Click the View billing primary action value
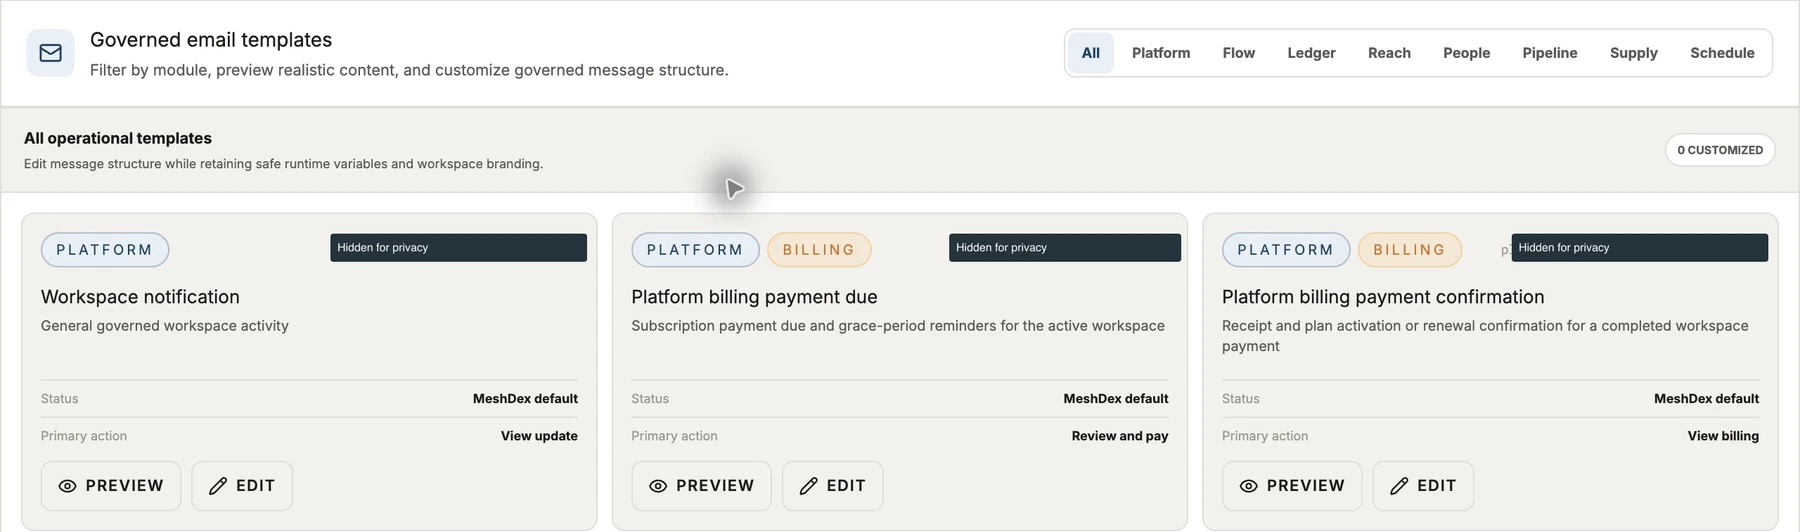The height and width of the screenshot is (532, 1800). (1723, 436)
